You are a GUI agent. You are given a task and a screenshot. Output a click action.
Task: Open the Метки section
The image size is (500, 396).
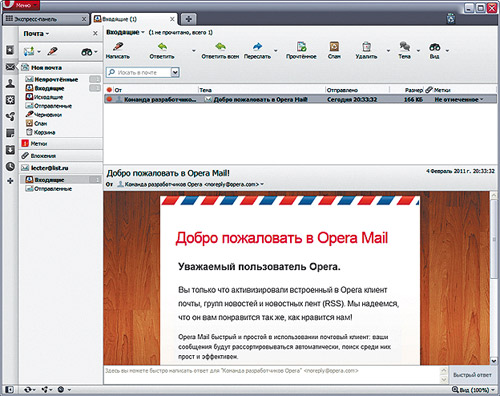pos(61,144)
